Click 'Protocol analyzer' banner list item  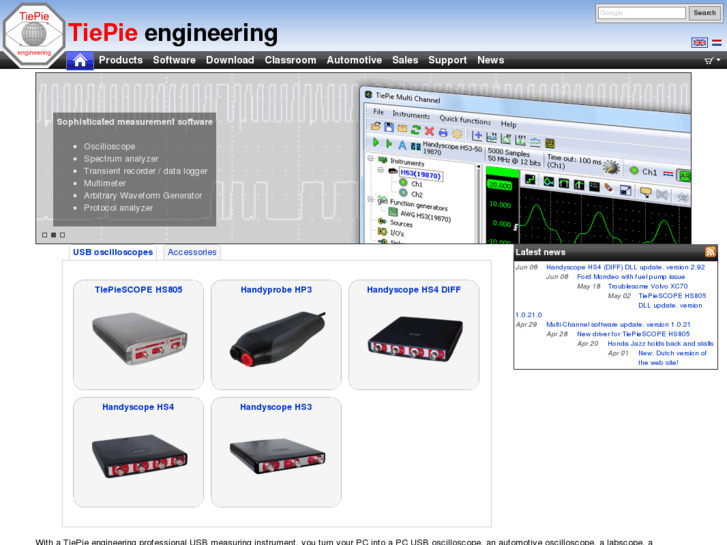[118, 208]
